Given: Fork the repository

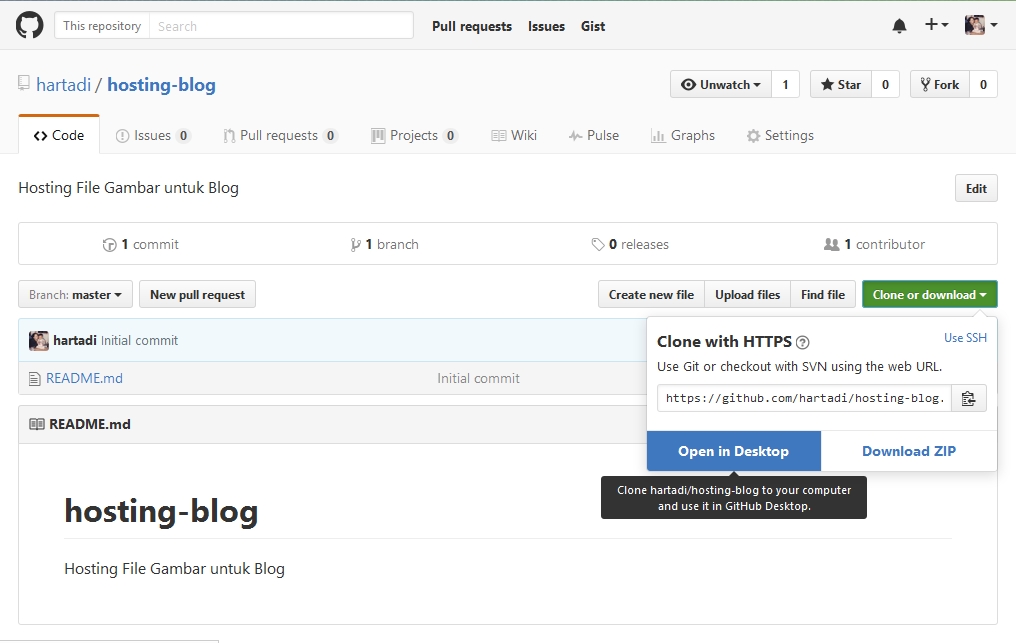Looking at the screenshot, I should click(940, 85).
